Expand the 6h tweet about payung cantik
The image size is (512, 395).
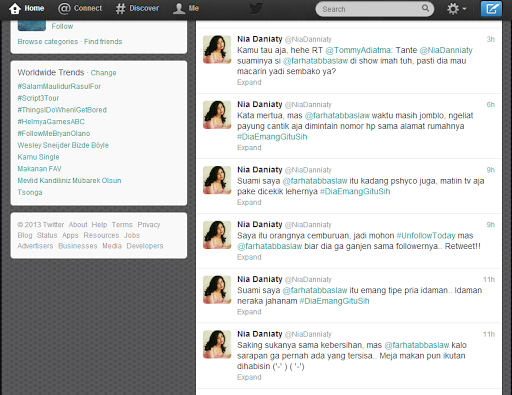(249, 148)
